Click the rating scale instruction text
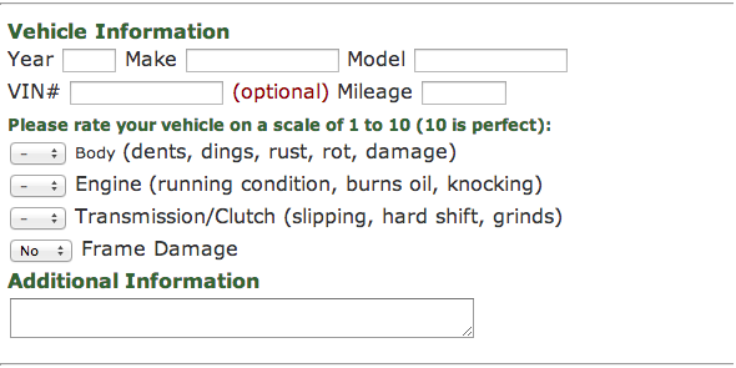 [x=280, y=126]
